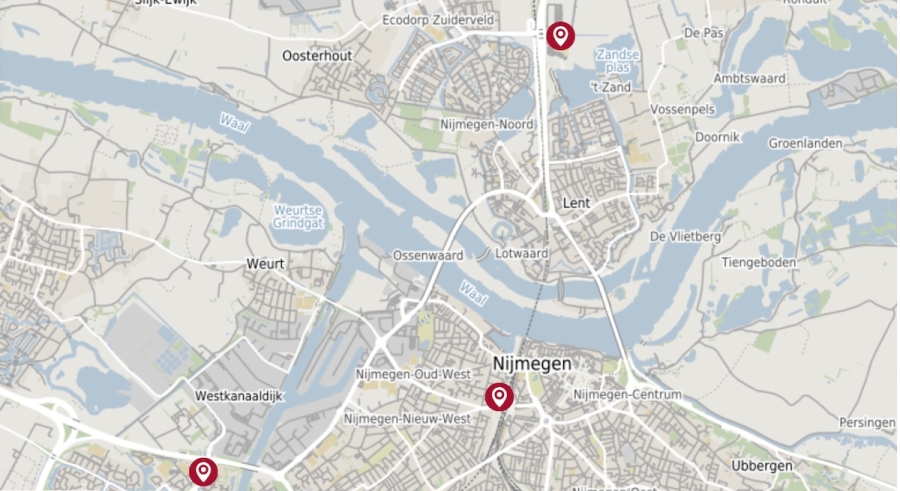Select the Groenlanden area label

805,144
